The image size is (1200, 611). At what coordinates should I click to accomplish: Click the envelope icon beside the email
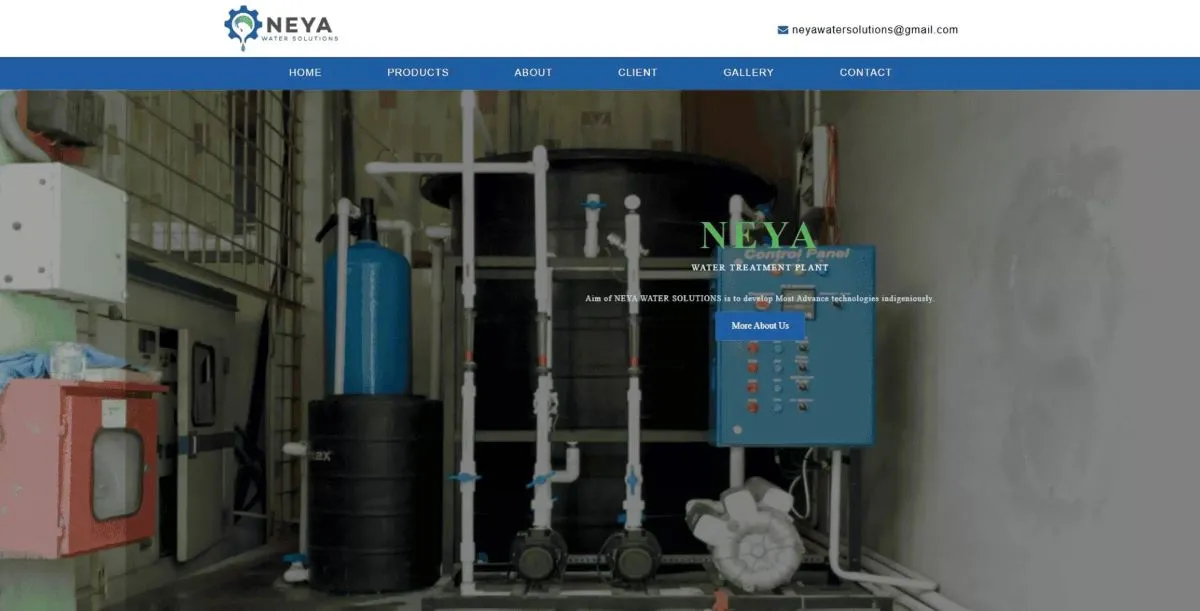pyautogui.click(x=783, y=30)
